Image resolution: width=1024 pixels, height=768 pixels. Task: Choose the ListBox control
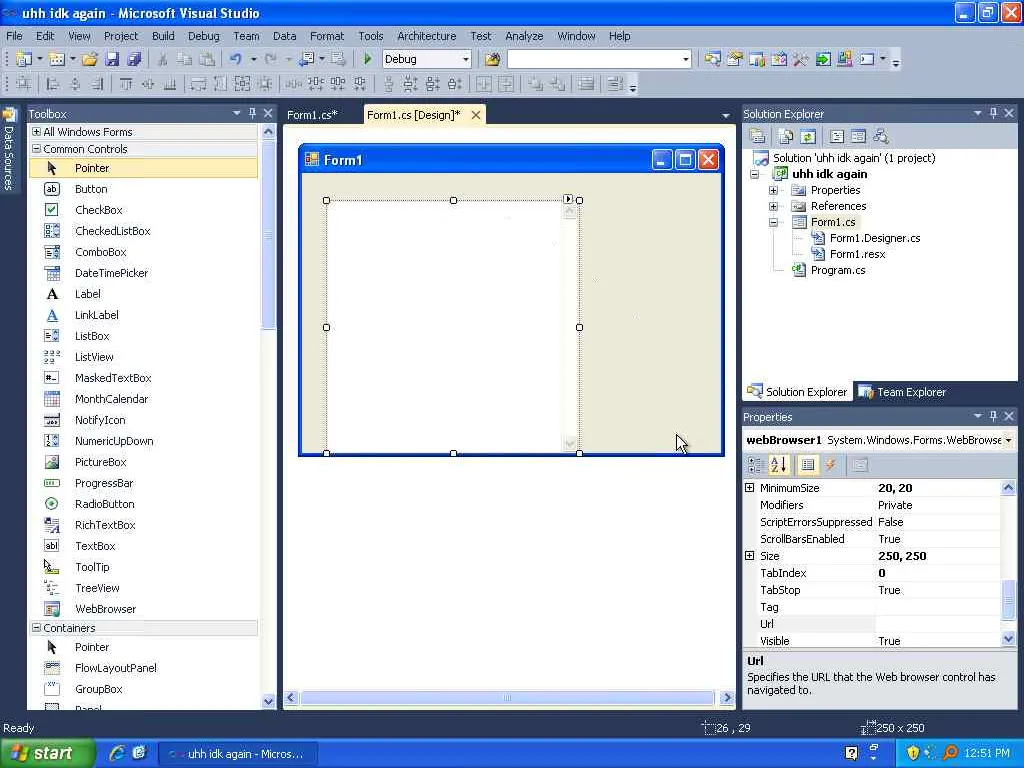click(x=92, y=336)
